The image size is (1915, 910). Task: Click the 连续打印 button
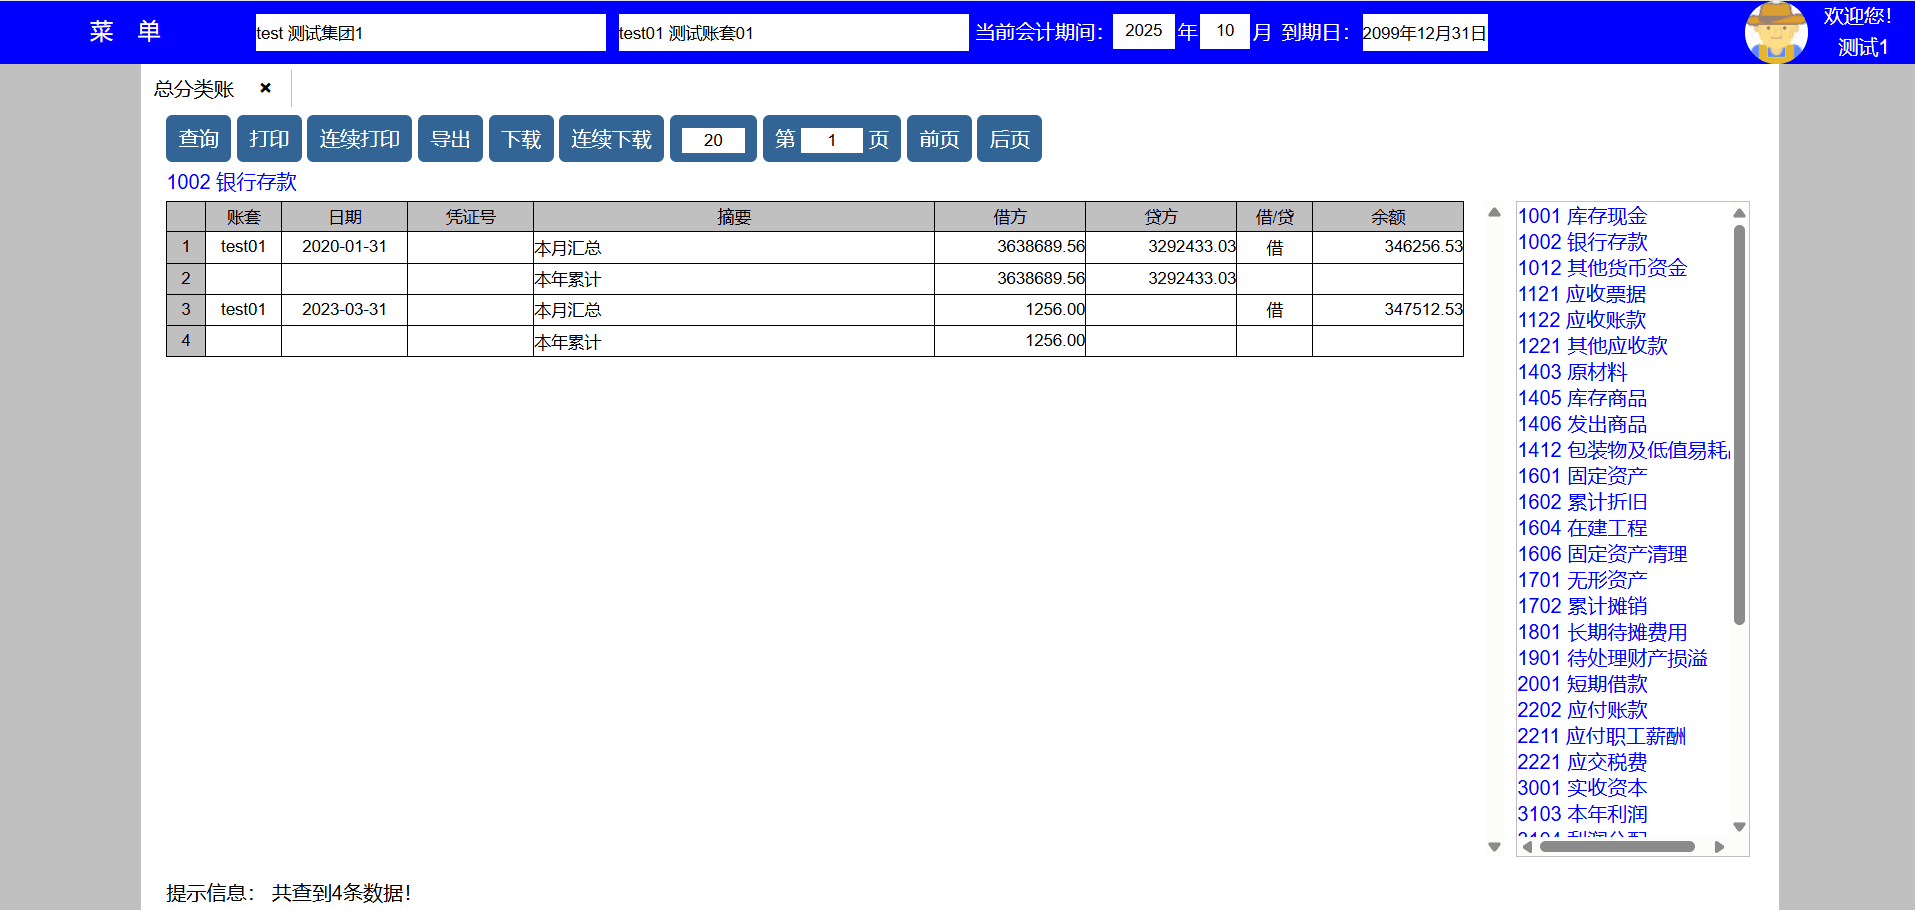[359, 139]
